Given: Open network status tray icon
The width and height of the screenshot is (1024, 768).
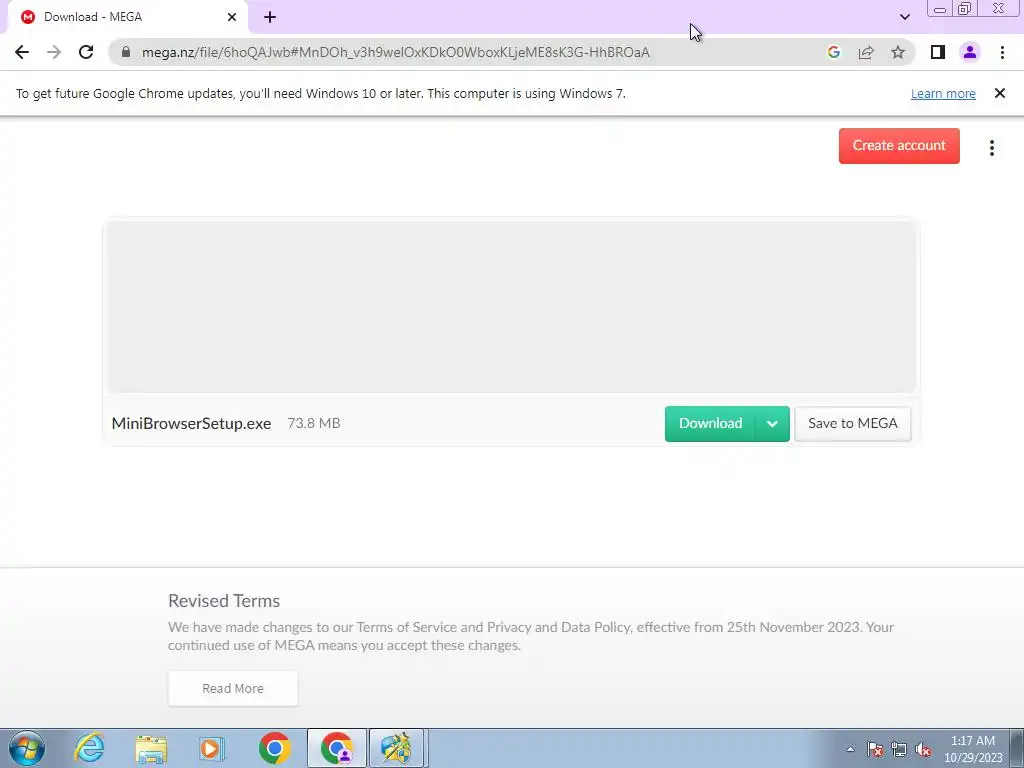Looking at the screenshot, I should pyautogui.click(x=899, y=749).
